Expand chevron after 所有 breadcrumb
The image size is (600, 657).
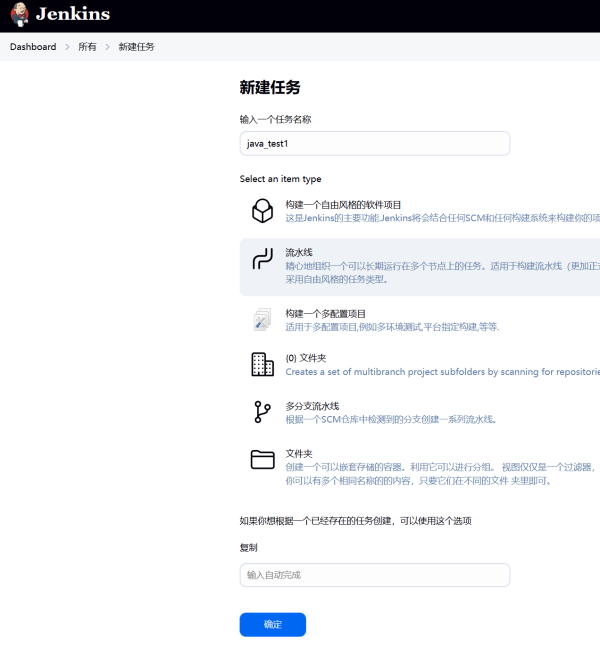pyautogui.click(x=107, y=47)
